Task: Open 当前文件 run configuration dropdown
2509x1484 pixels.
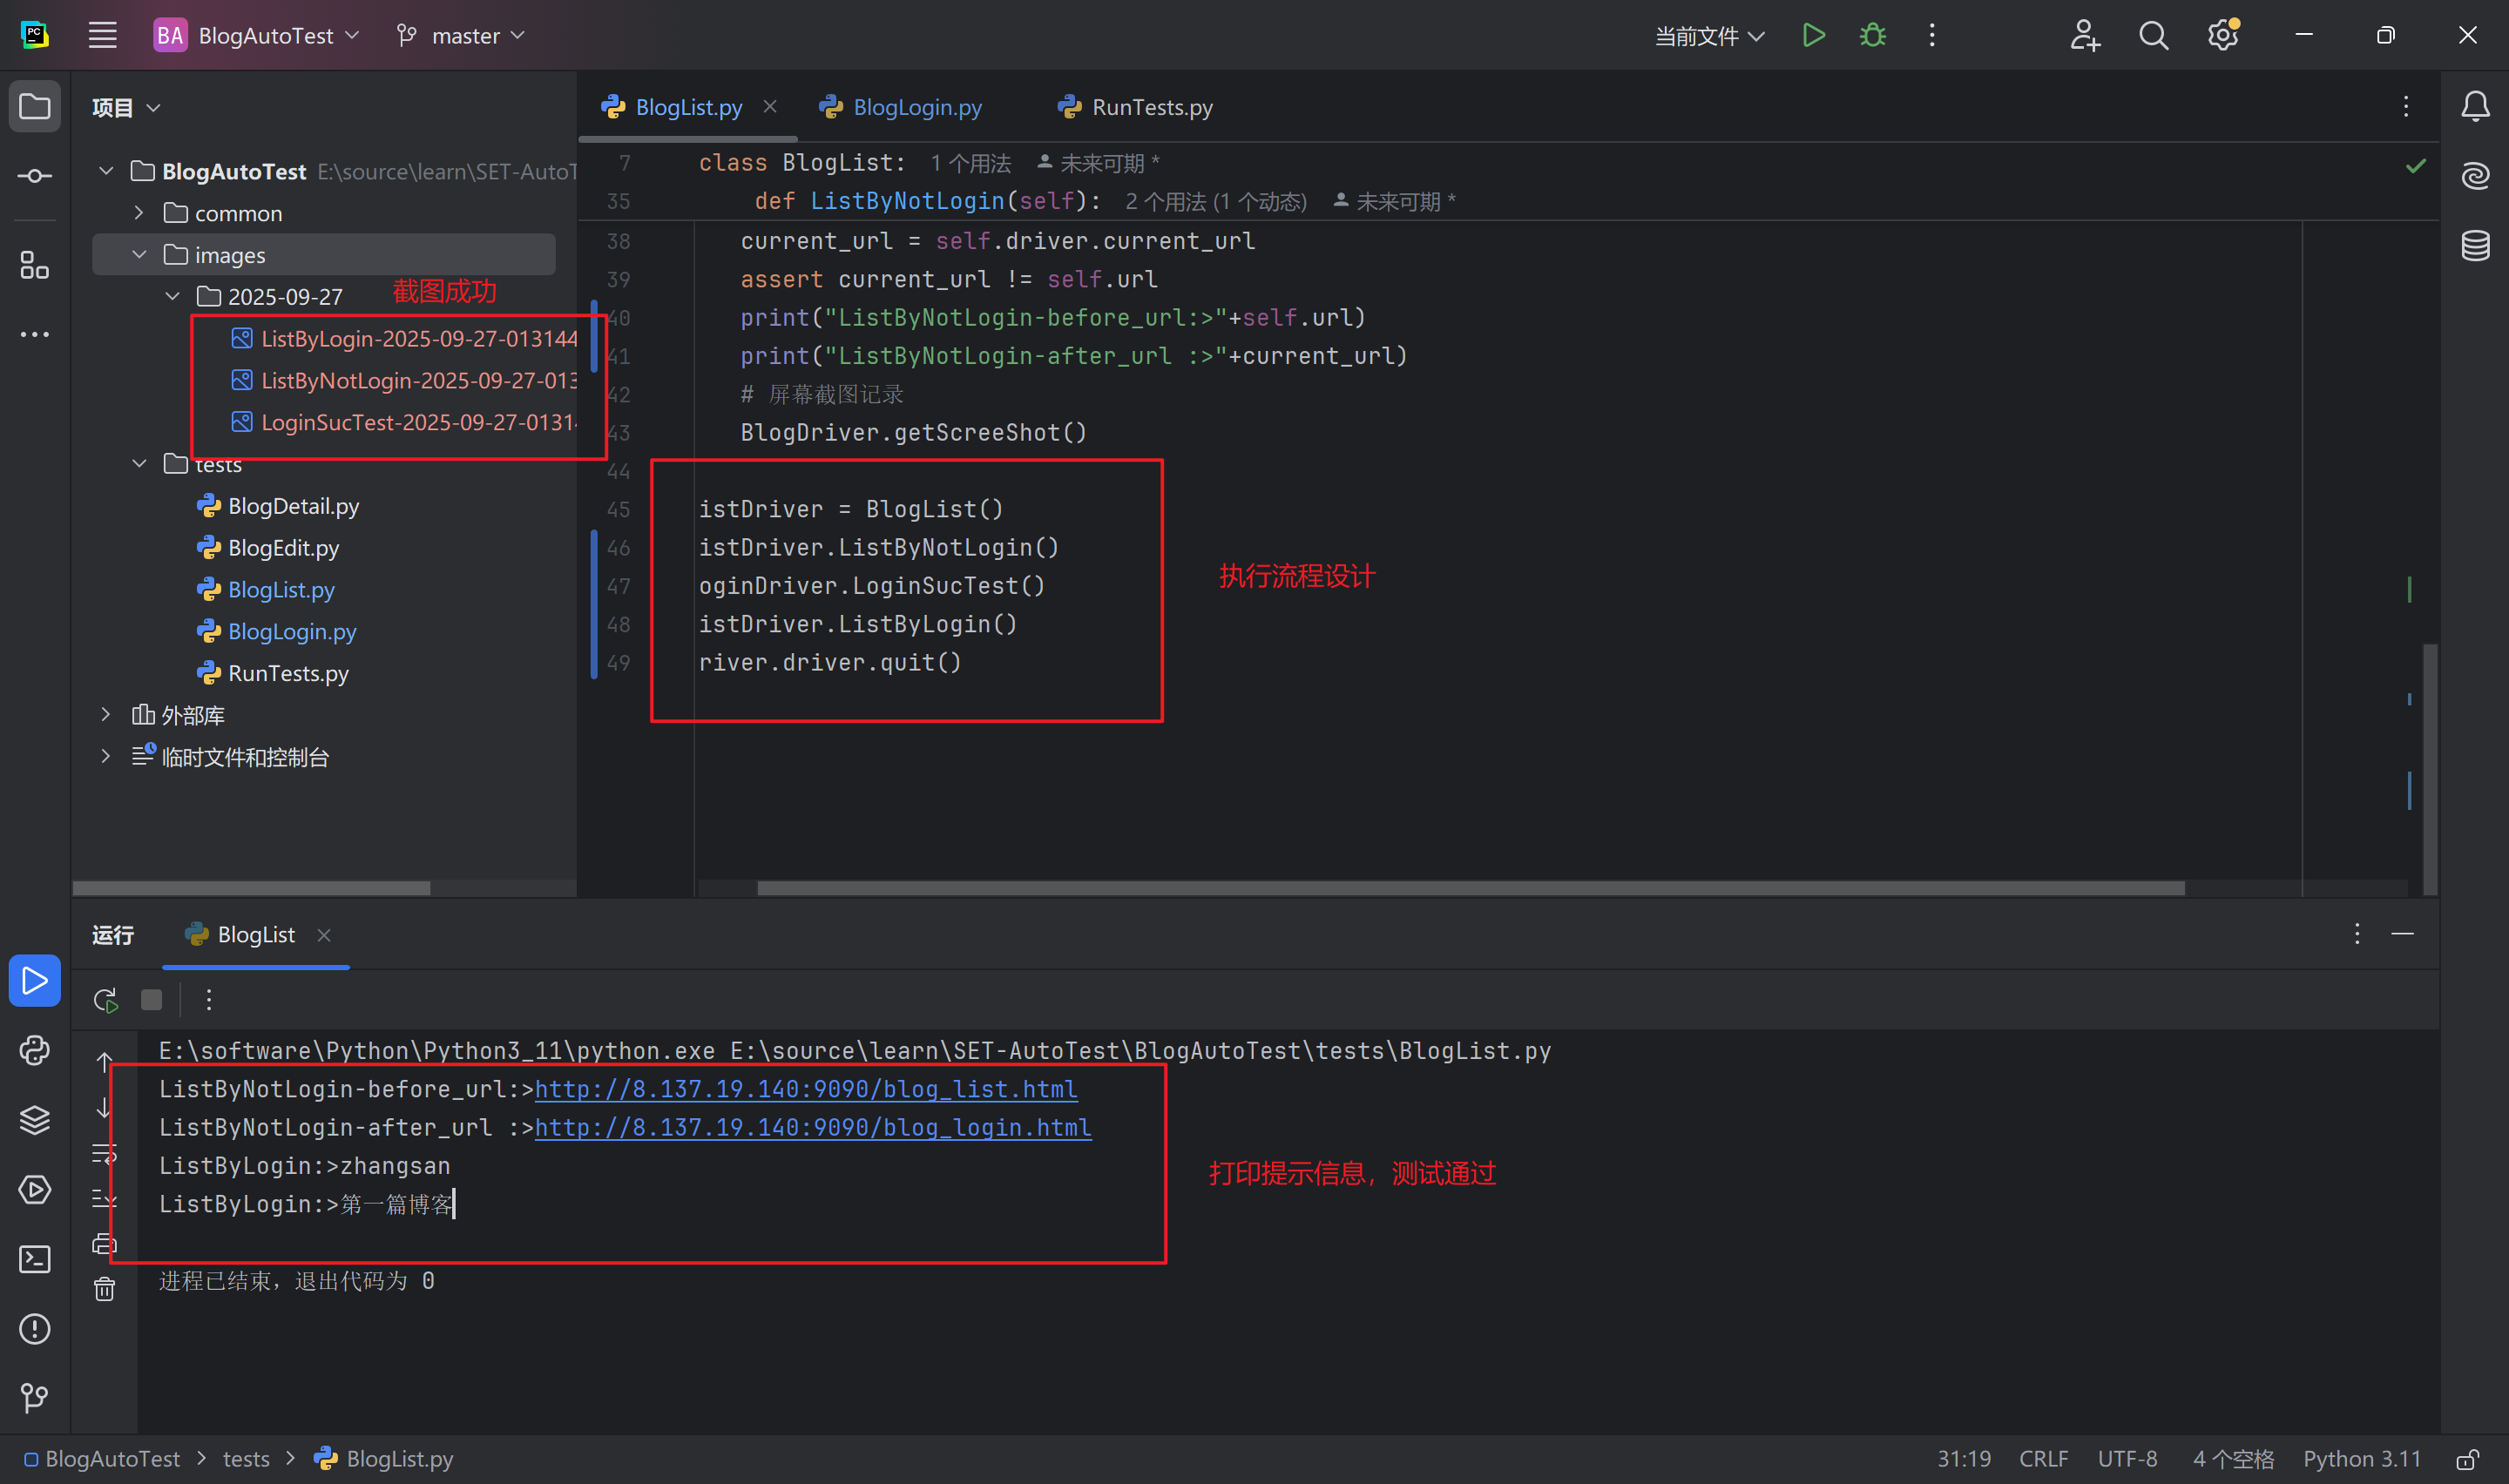Action: (1709, 36)
